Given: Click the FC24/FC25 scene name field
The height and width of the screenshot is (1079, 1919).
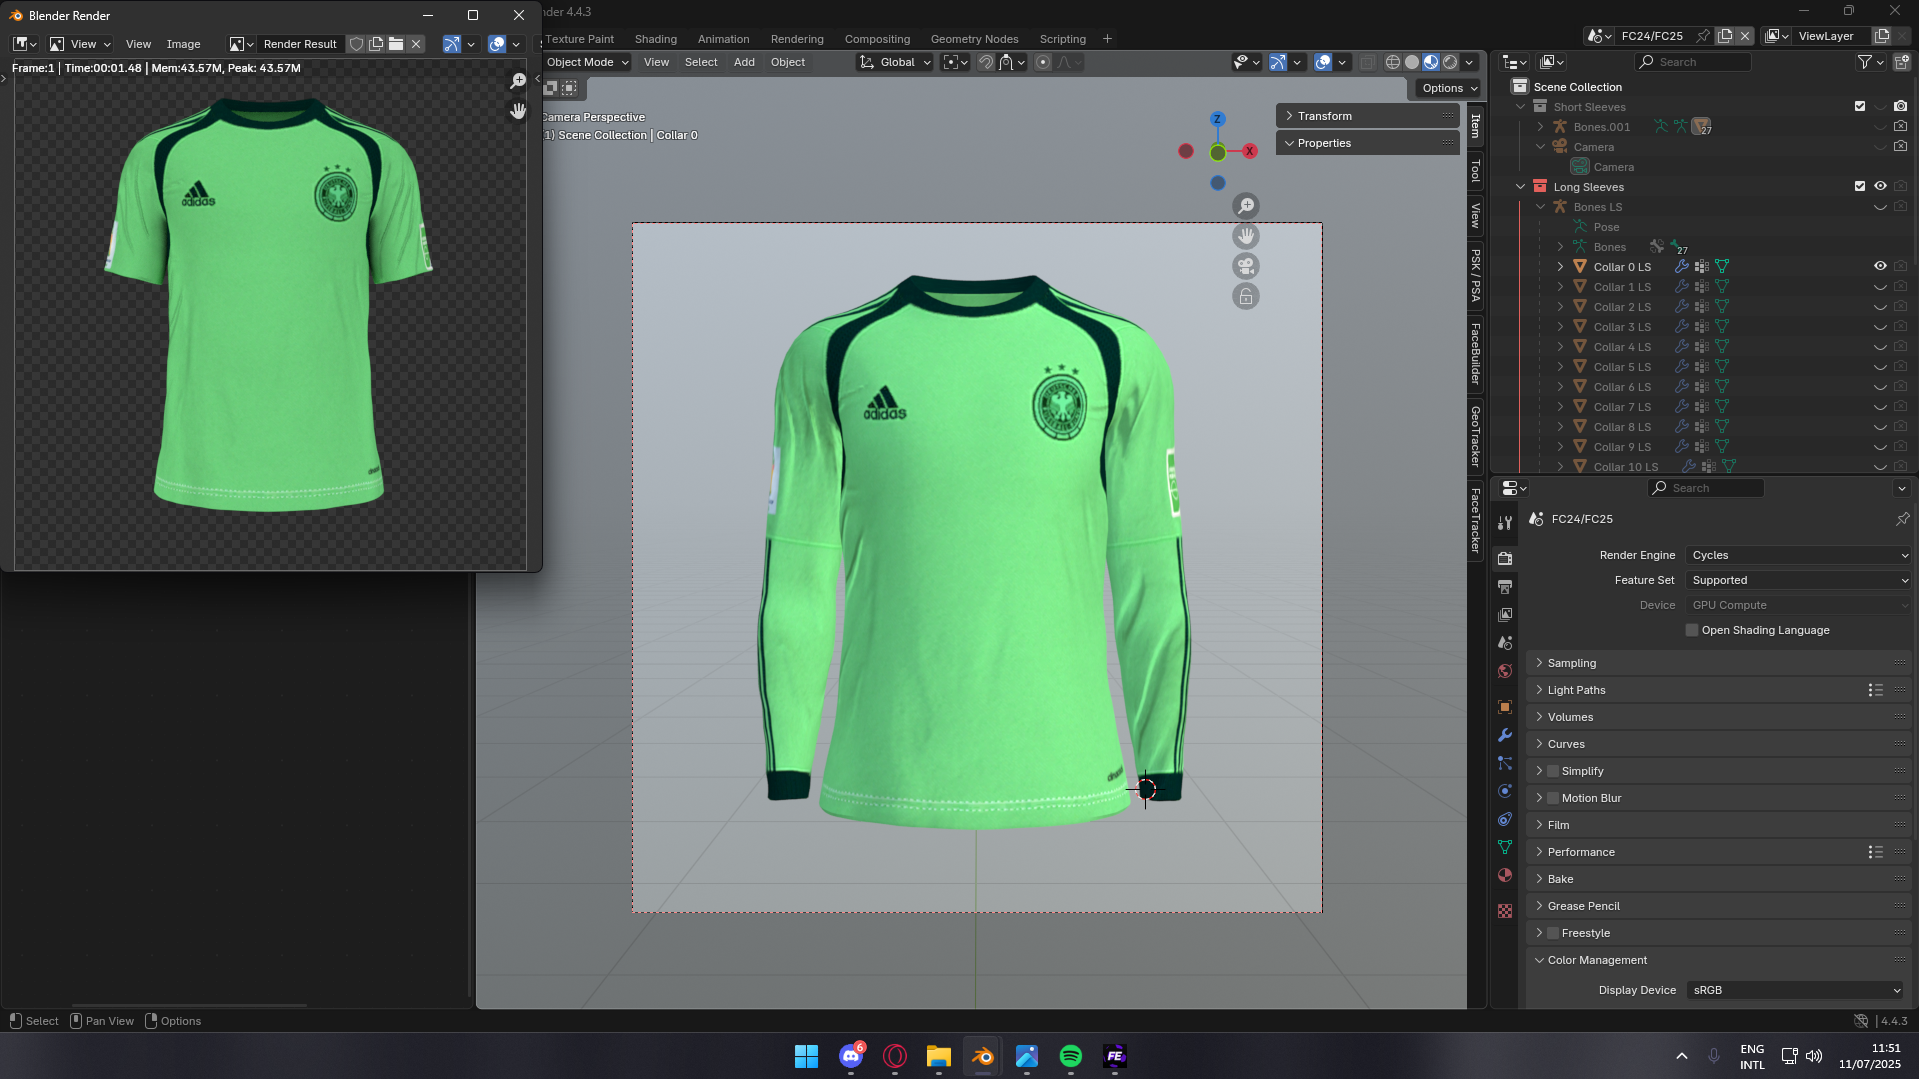Looking at the screenshot, I should (x=1652, y=36).
